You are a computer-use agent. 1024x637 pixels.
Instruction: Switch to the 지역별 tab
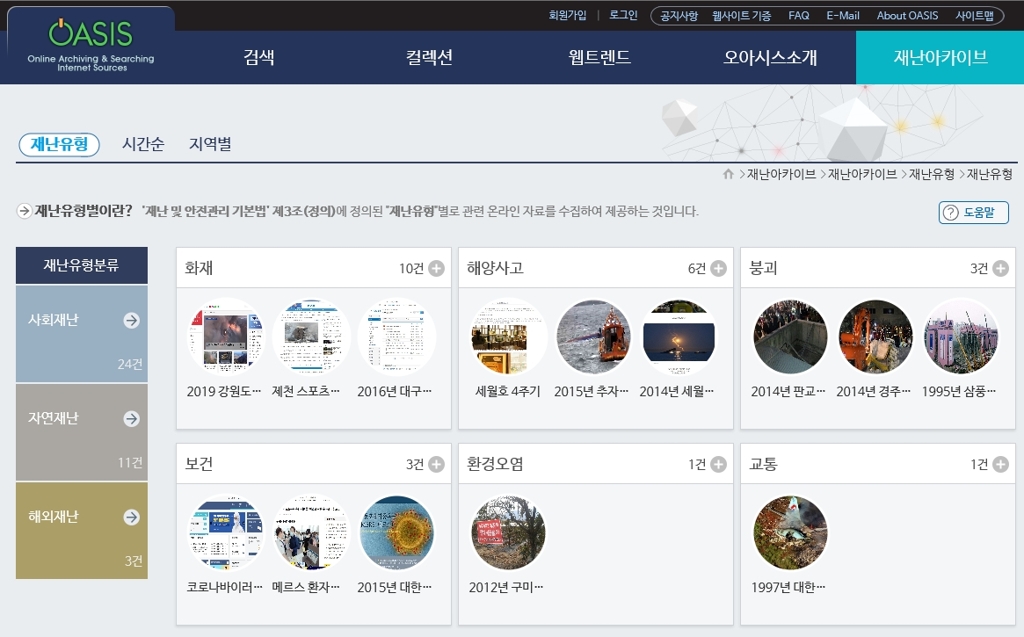(x=210, y=144)
